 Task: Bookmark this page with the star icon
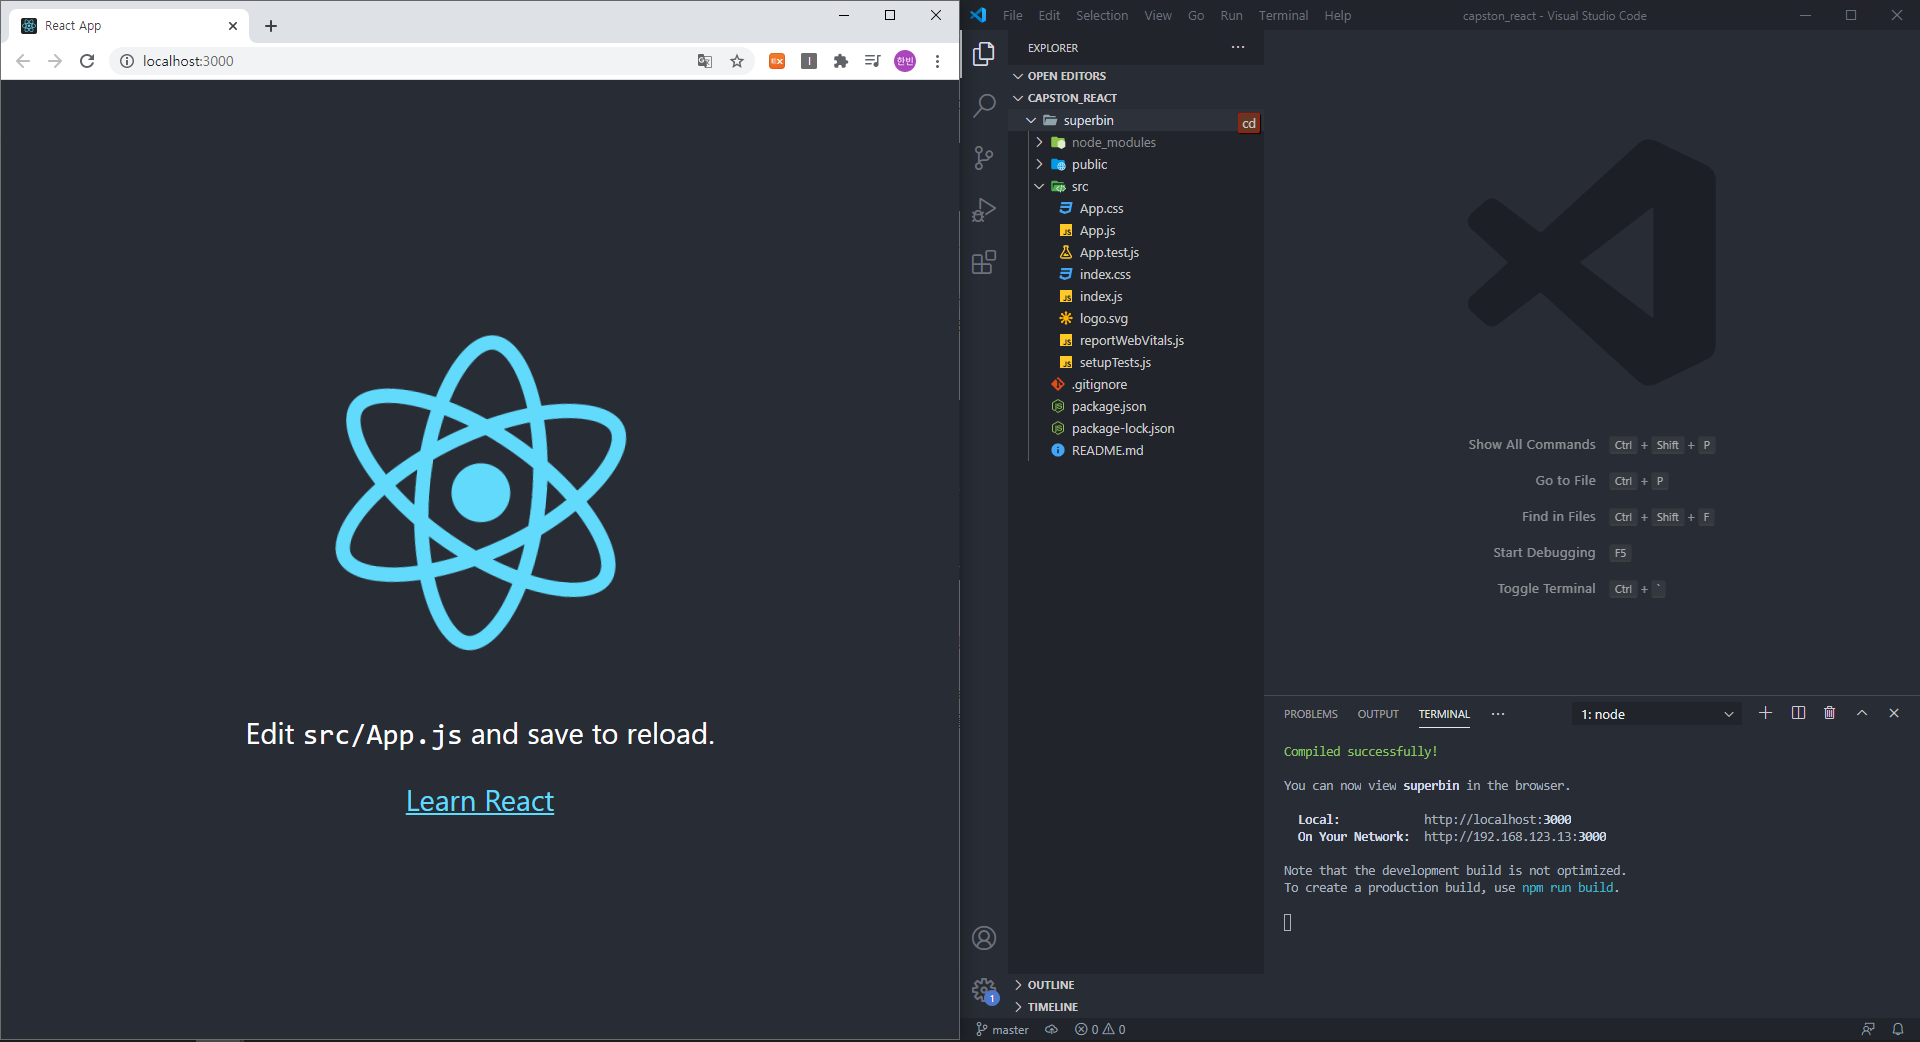(x=737, y=61)
